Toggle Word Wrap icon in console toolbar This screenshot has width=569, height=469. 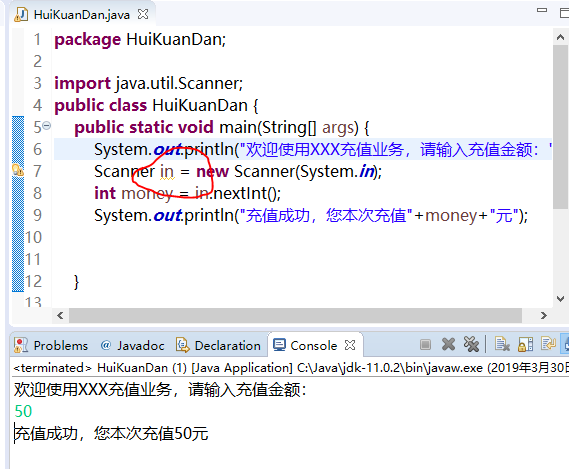[548, 343]
